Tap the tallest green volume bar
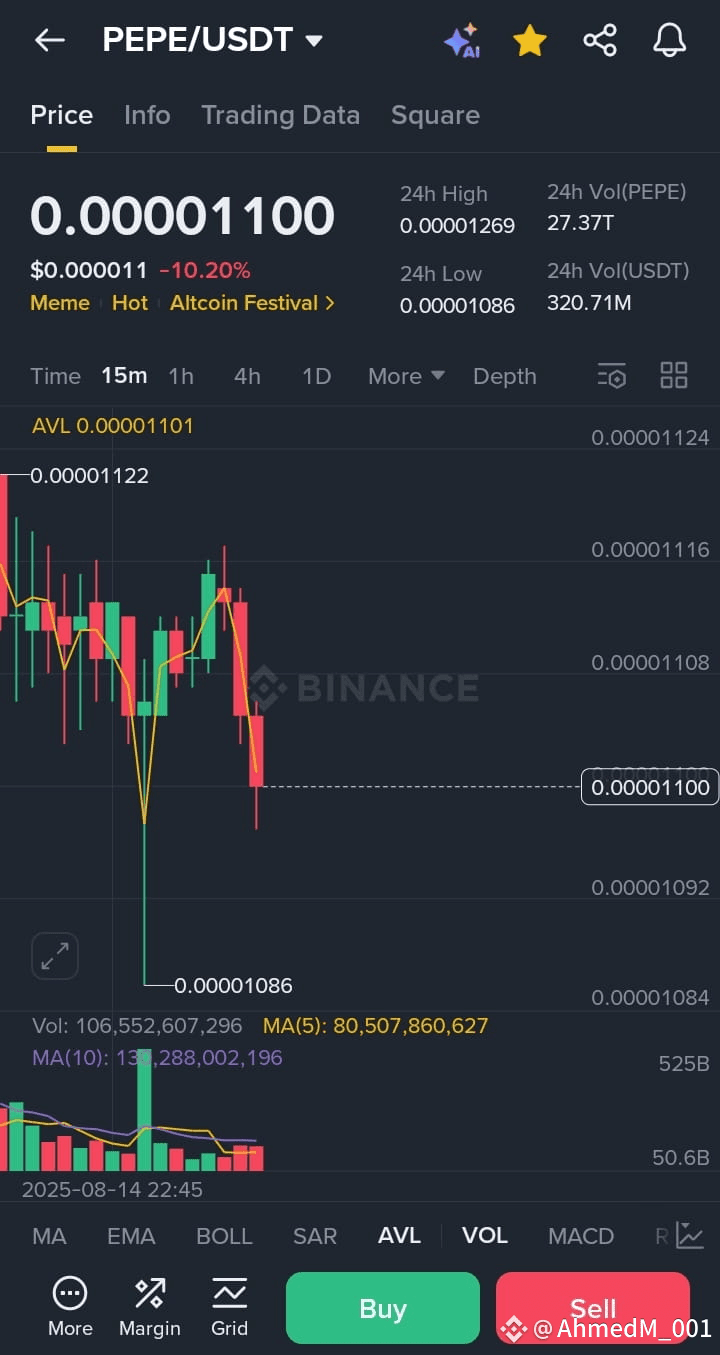Viewport: 720px width, 1355px height. tap(144, 1110)
